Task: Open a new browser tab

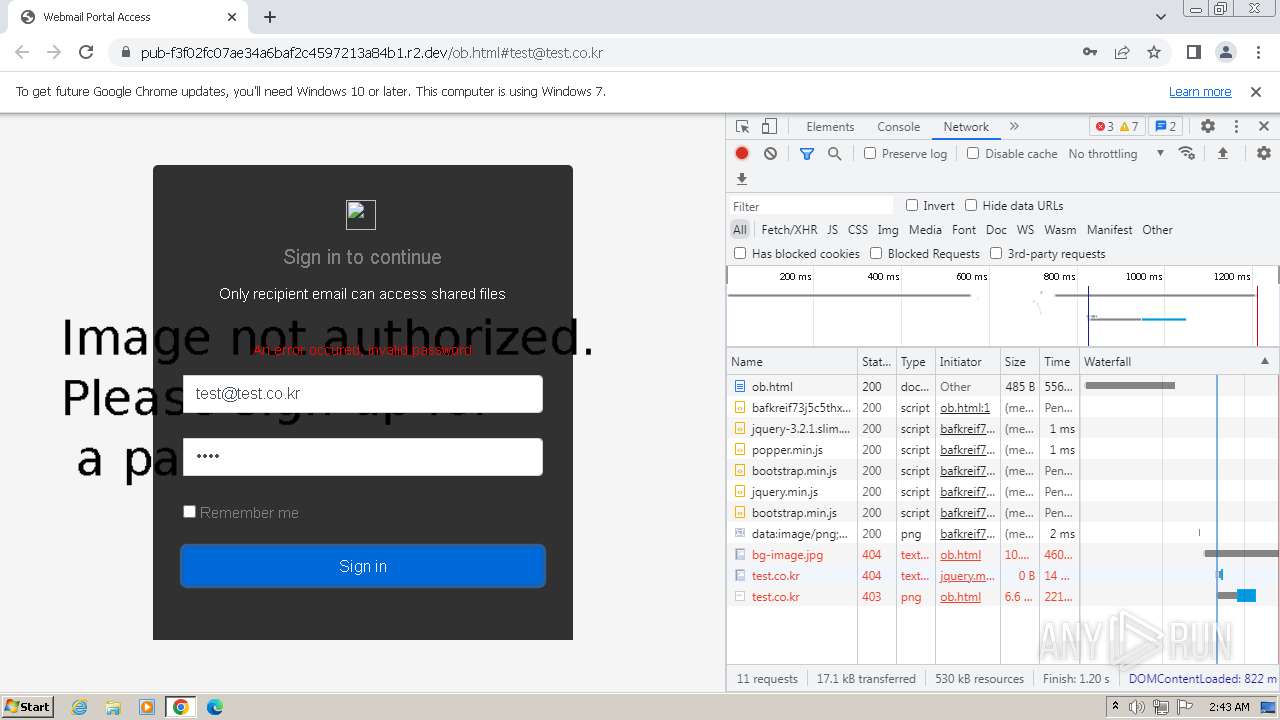Action: pyautogui.click(x=270, y=17)
